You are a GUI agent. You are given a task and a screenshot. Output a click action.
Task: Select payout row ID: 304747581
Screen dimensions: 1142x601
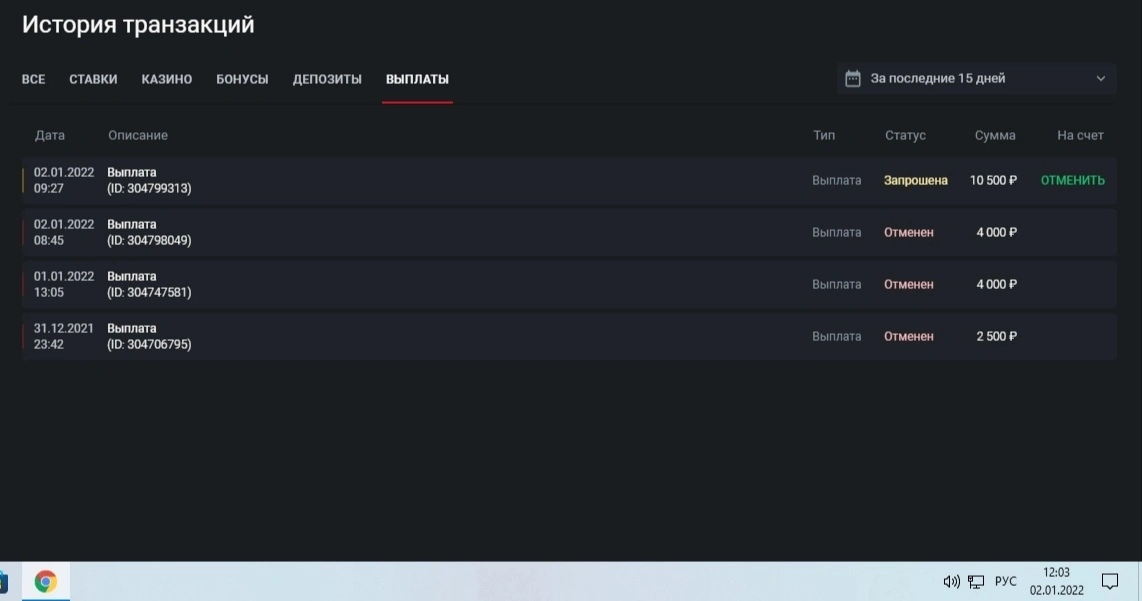click(569, 284)
